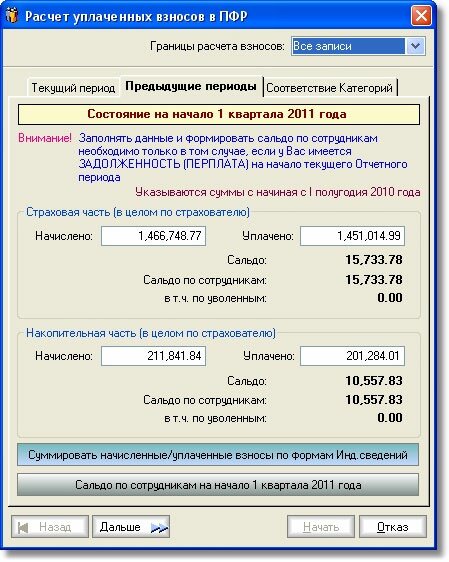The image size is (449, 562).
Task: Open the Границы расчета взносов dropdown arrow
Action: point(415,46)
